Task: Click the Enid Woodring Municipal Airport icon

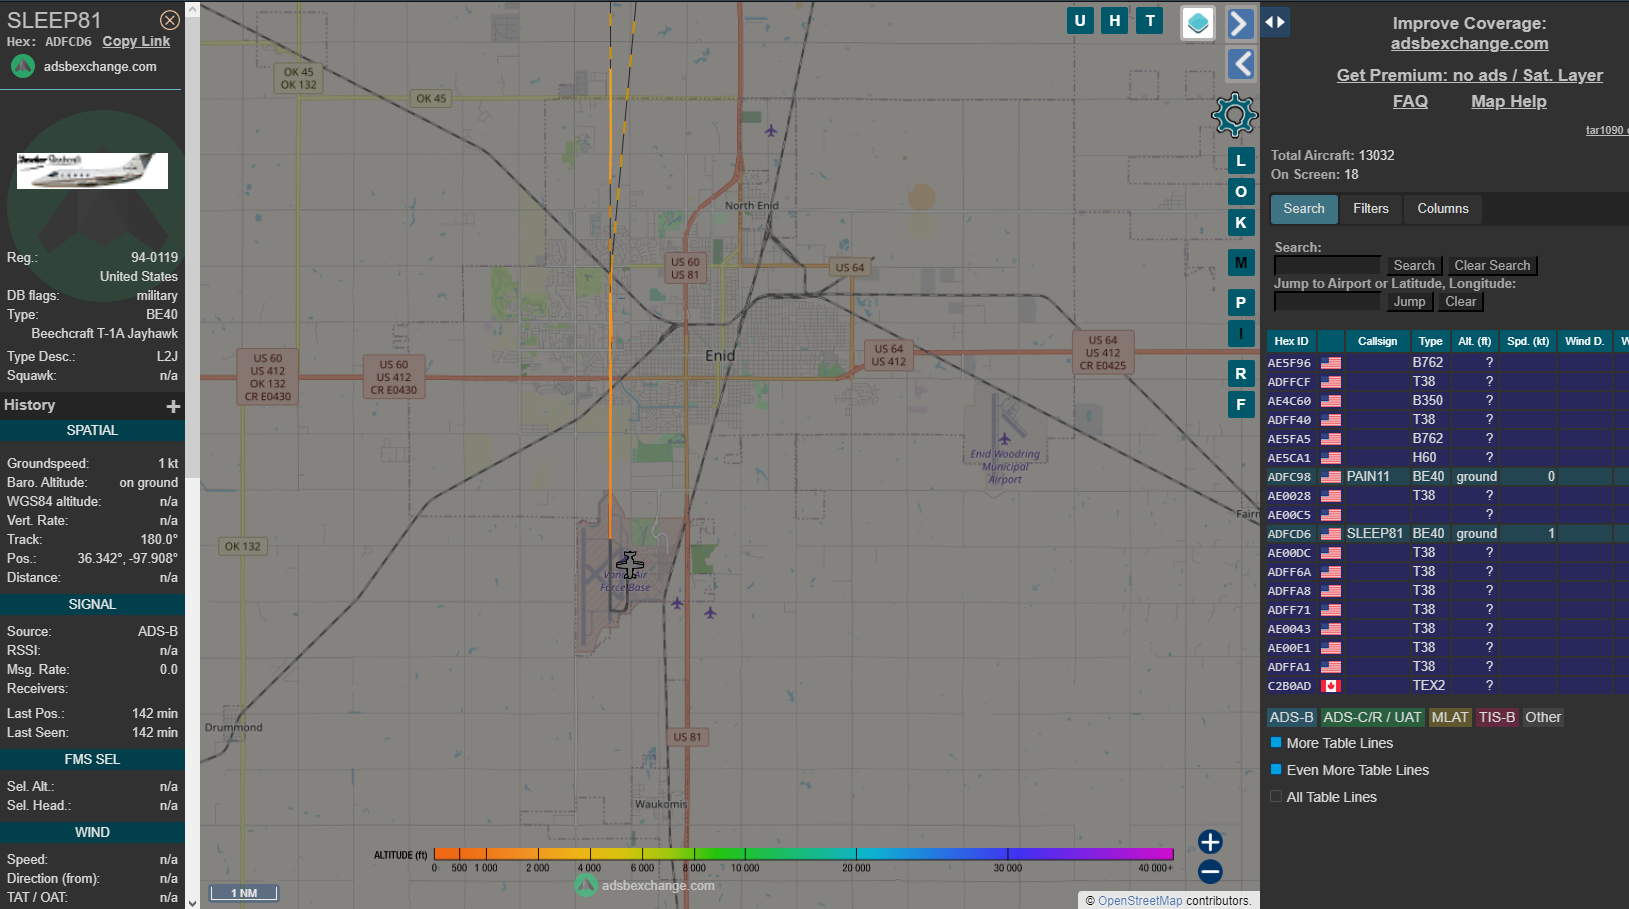Action: coord(1004,438)
